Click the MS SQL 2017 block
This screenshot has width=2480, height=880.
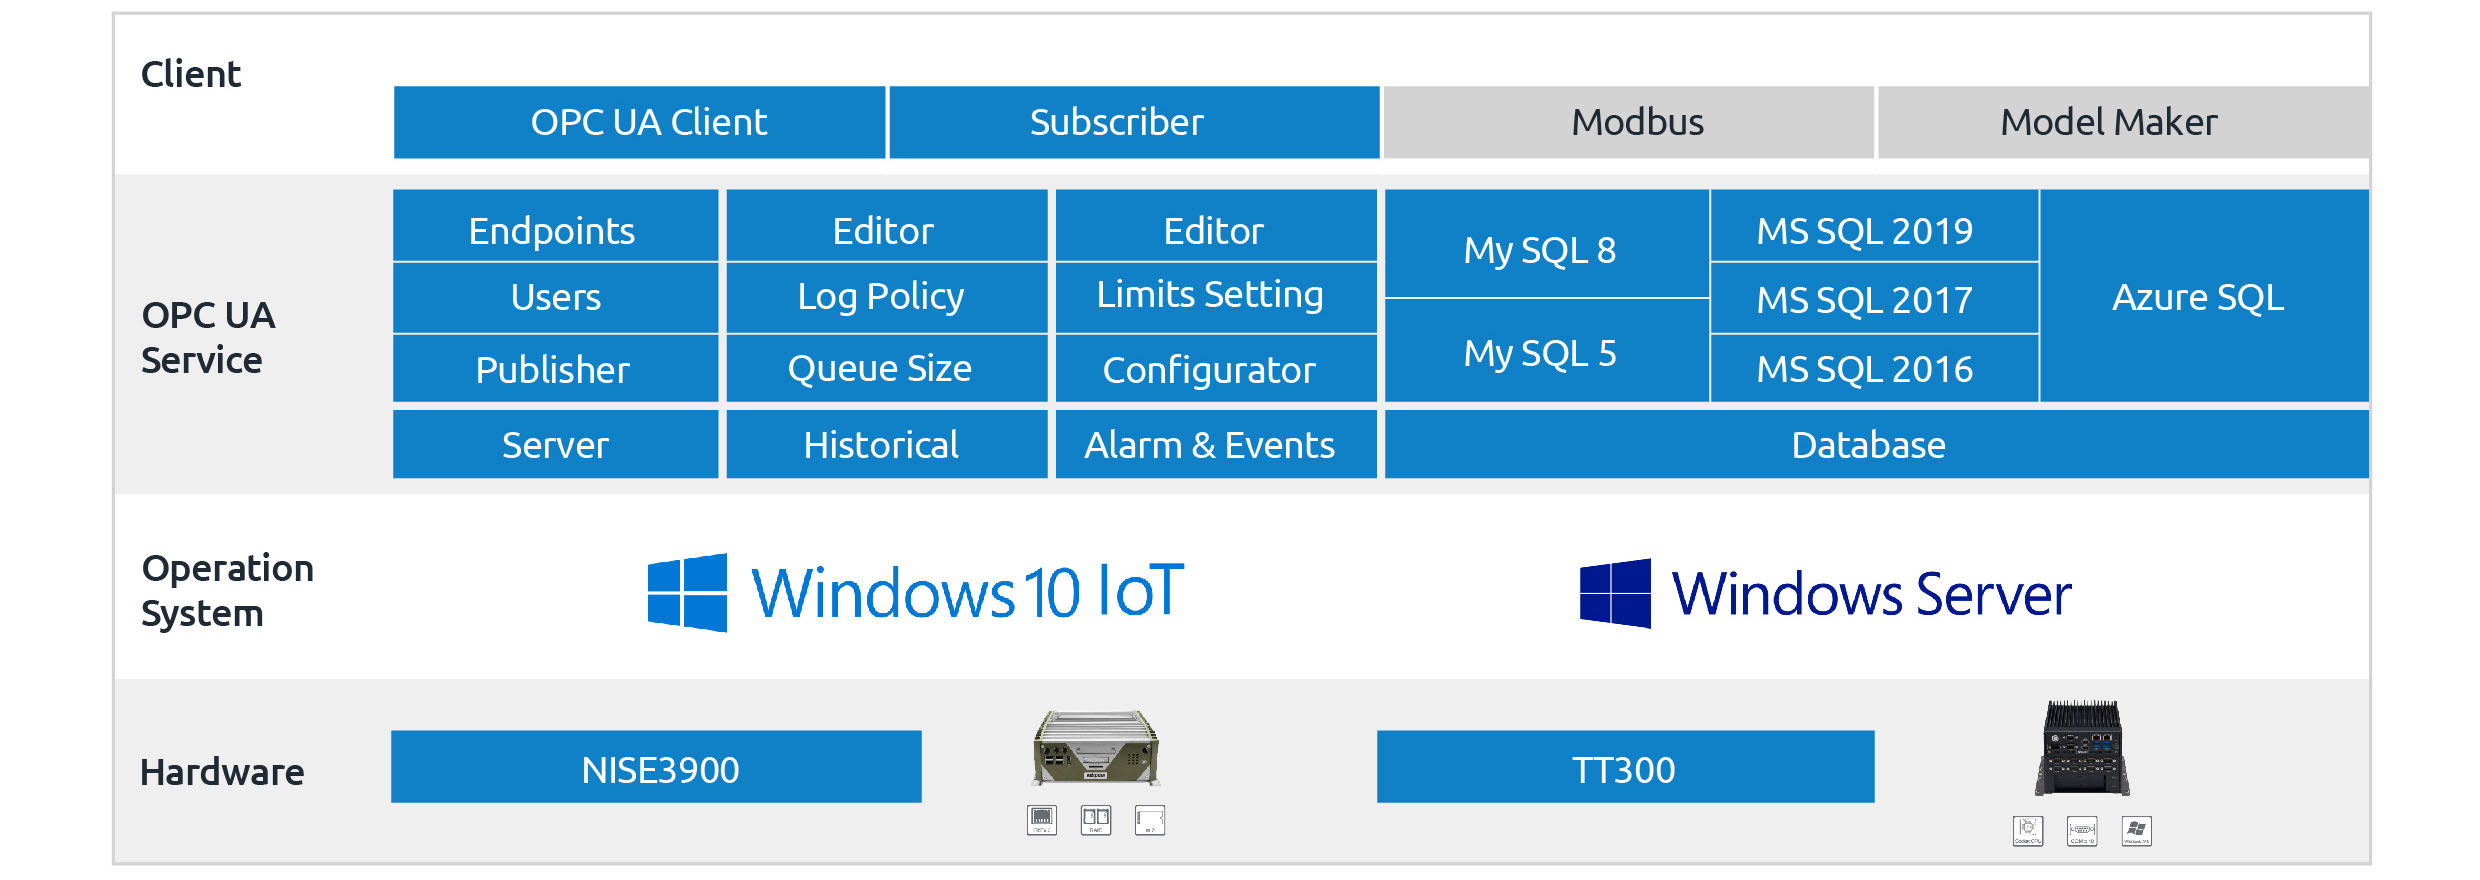tap(1874, 298)
